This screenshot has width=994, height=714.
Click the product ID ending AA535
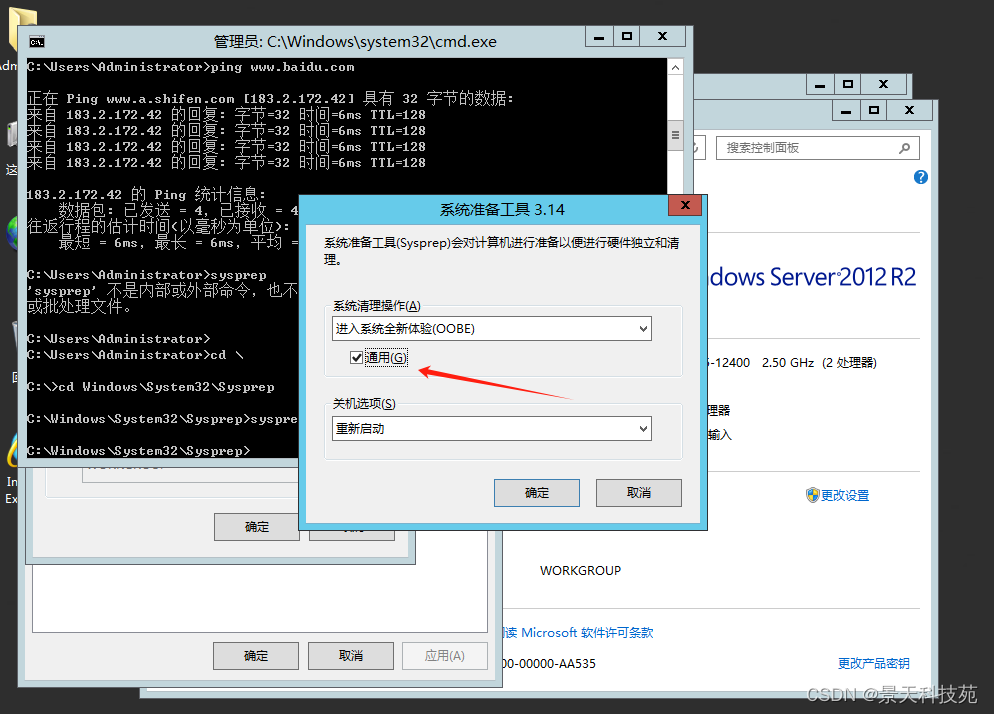(x=550, y=664)
